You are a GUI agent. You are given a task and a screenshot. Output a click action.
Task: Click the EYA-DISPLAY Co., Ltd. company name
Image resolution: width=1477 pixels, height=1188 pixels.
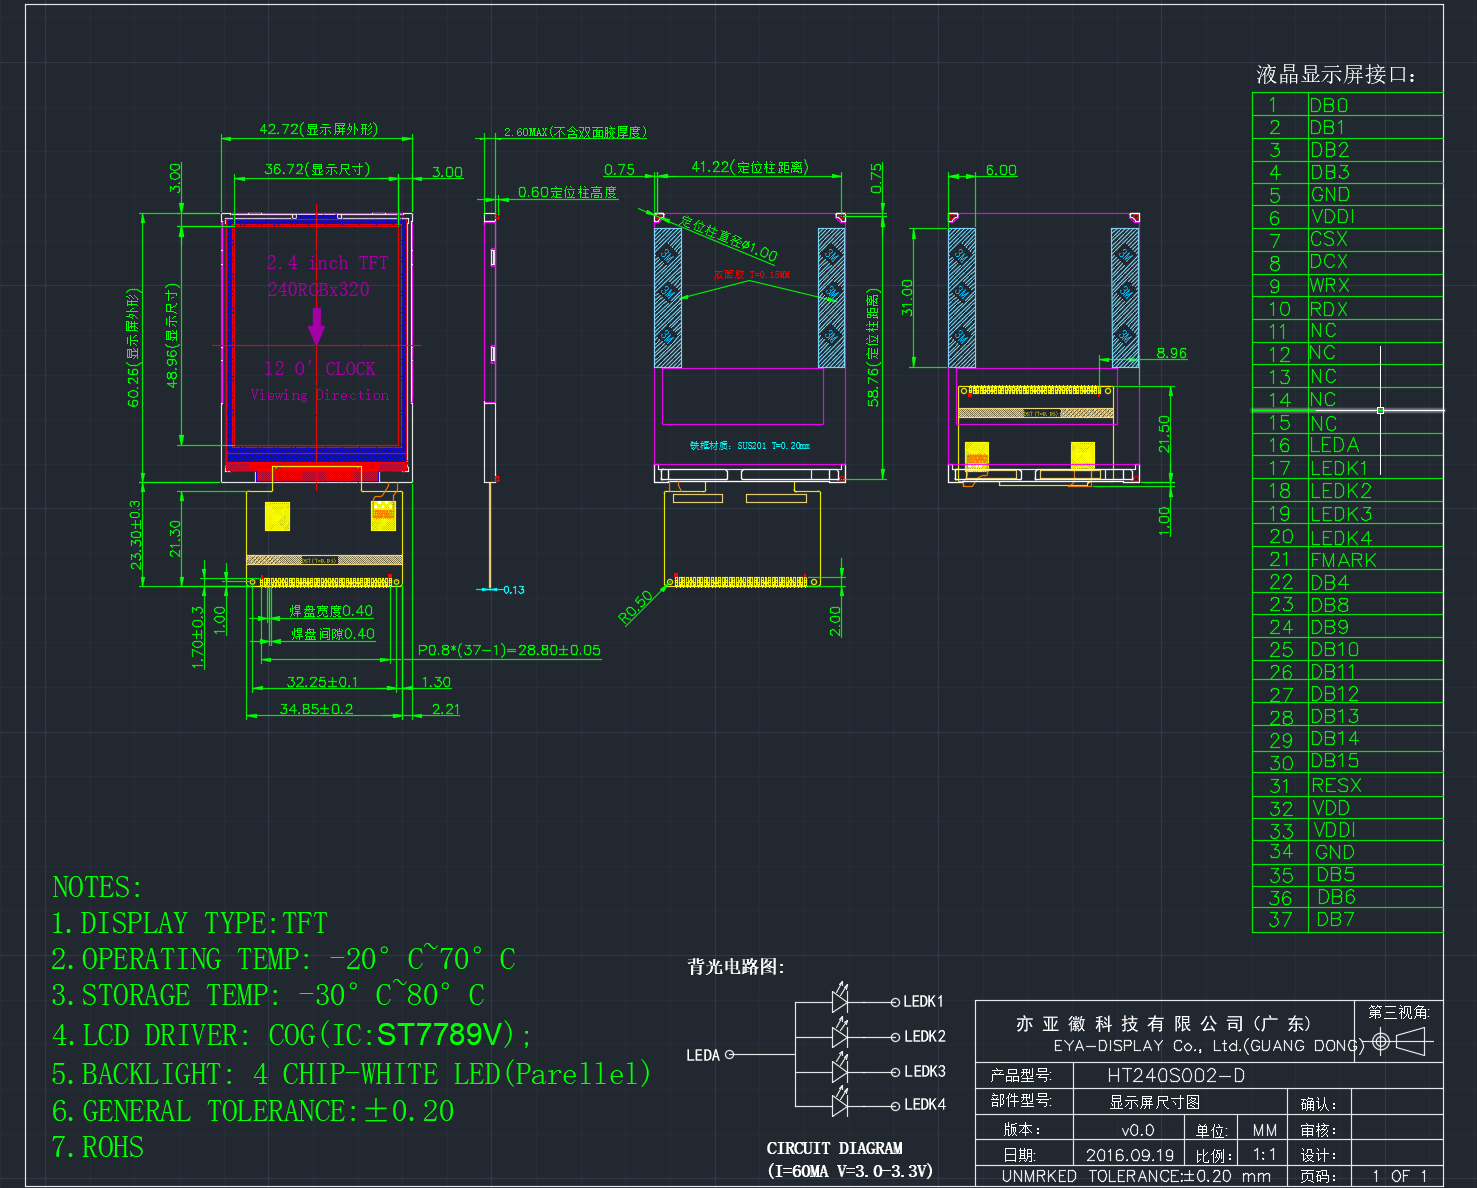[1209, 1046]
